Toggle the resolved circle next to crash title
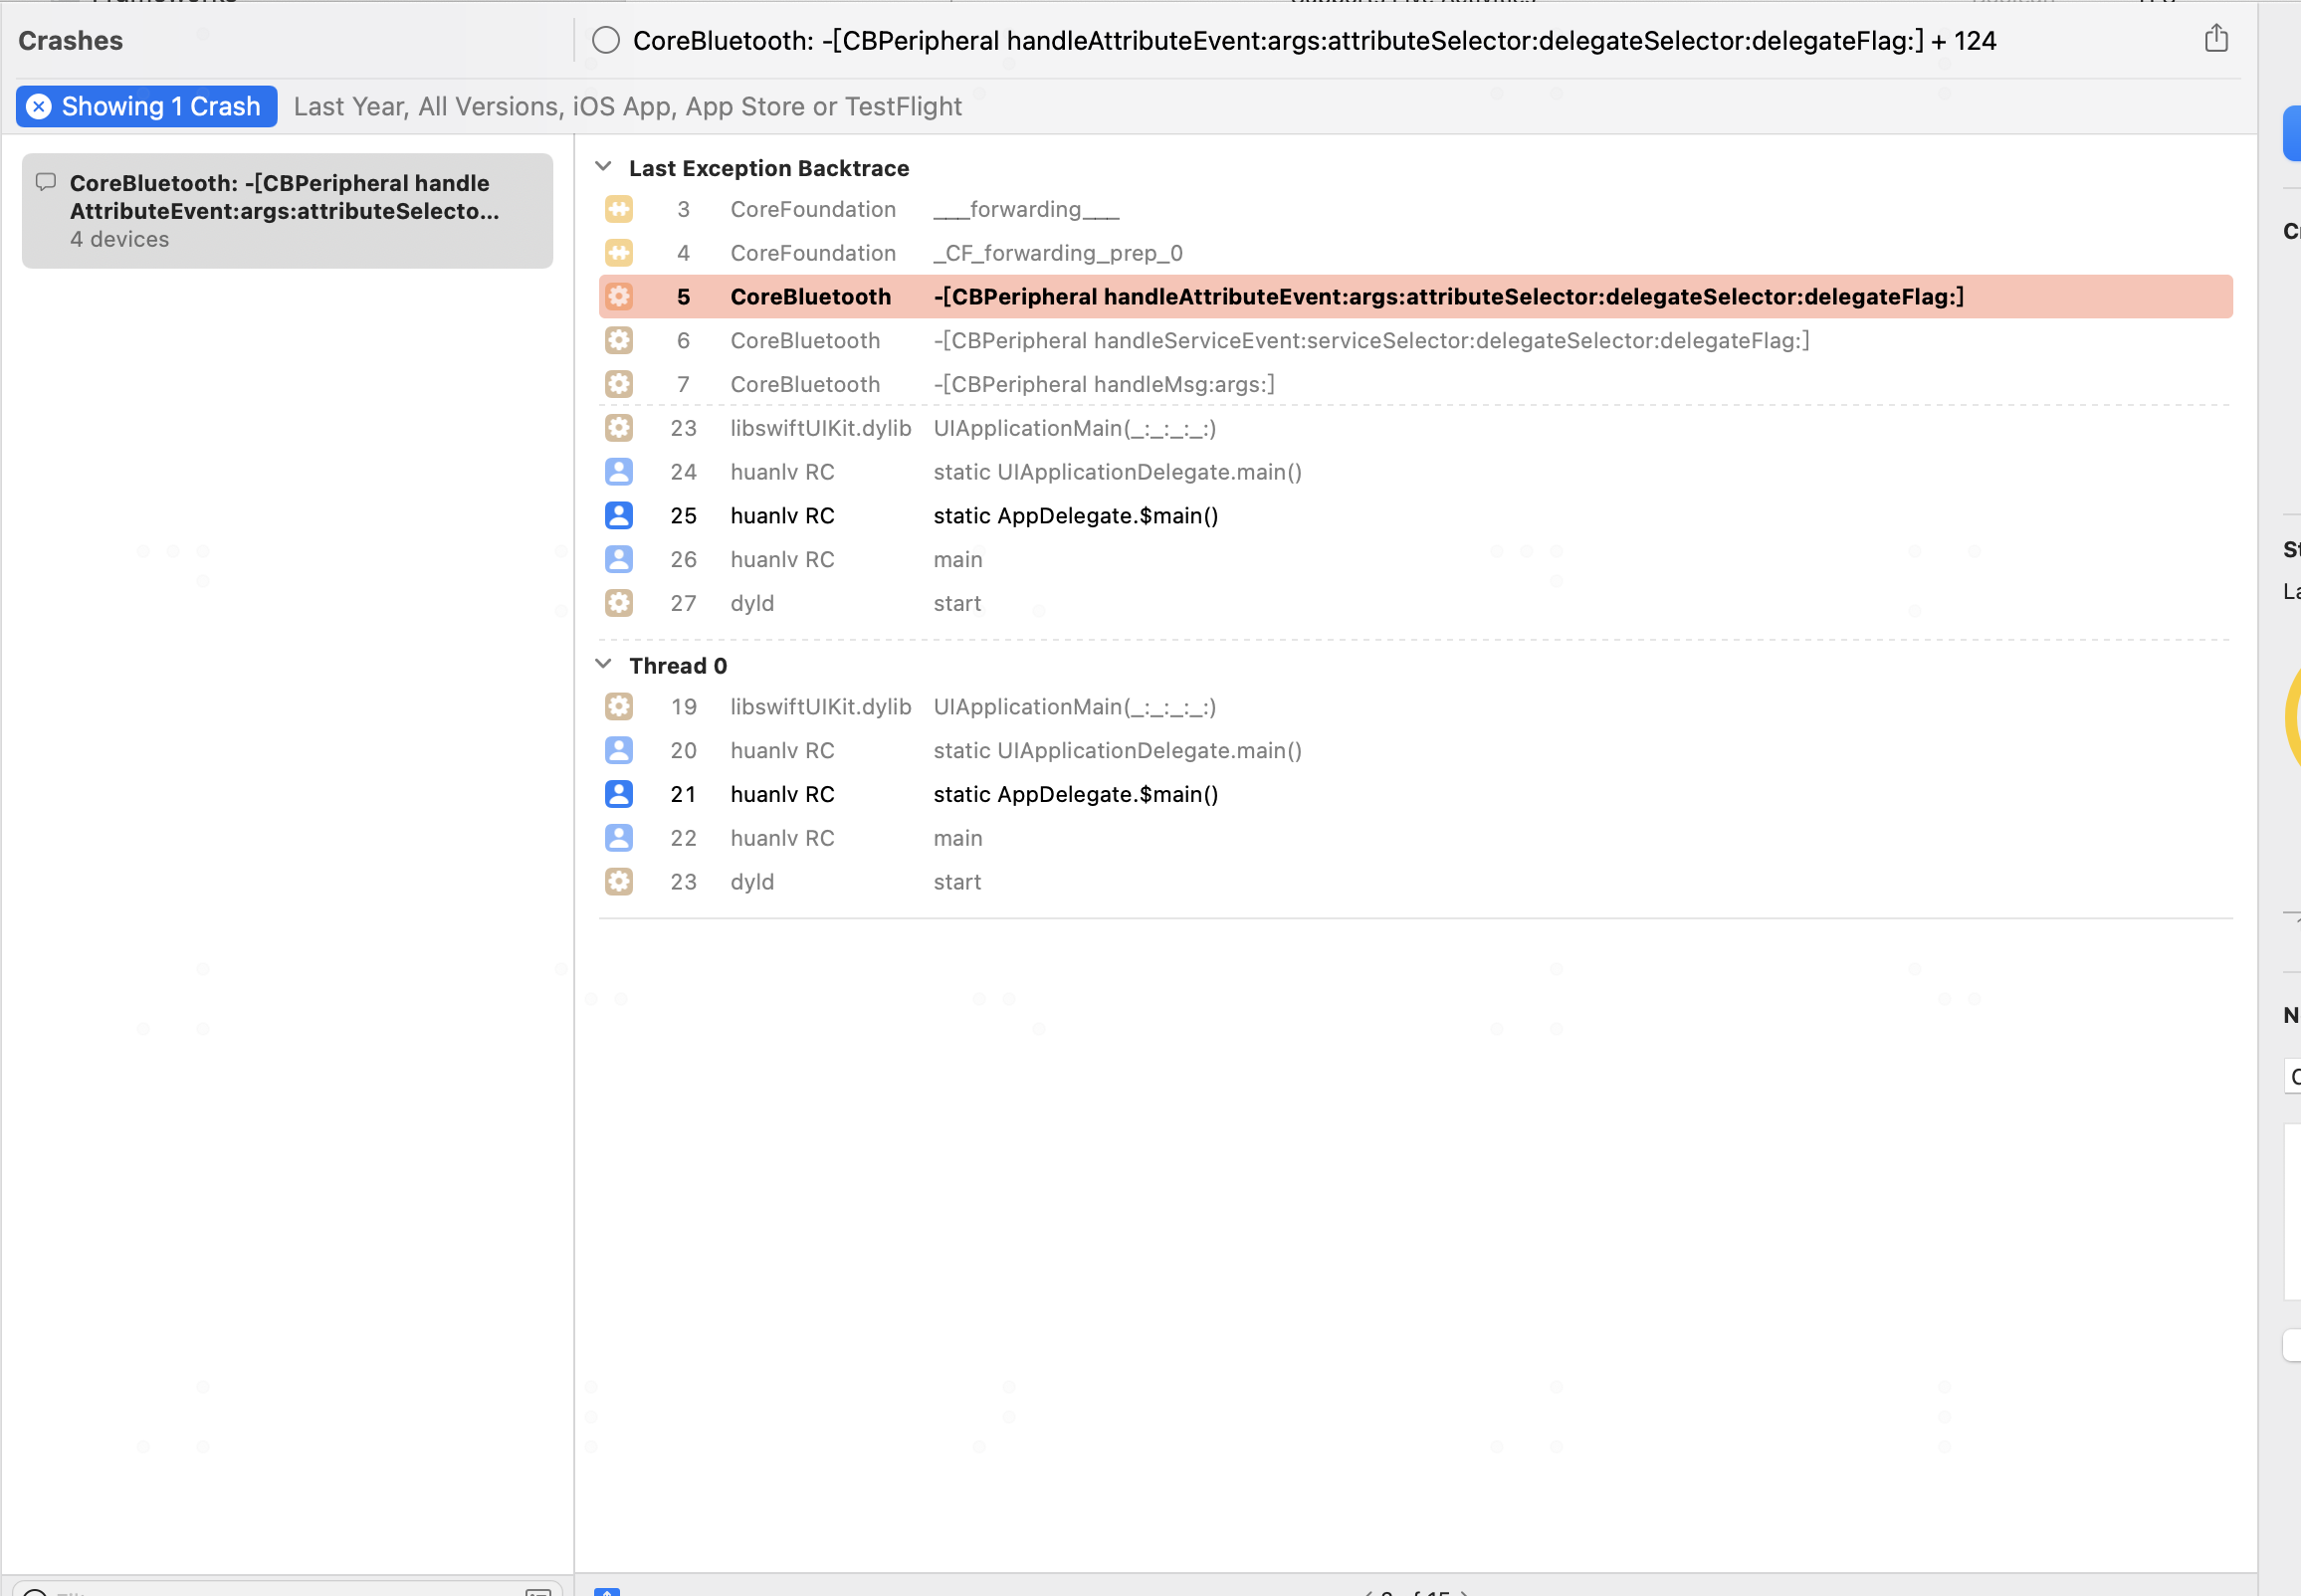 point(606,41)
